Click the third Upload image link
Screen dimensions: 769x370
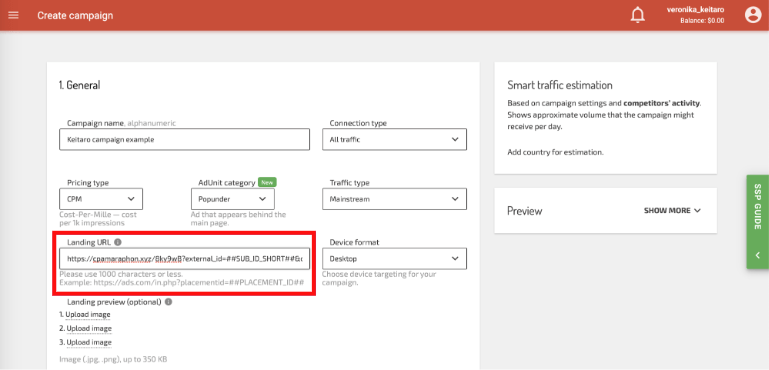(x=89, y=342)
